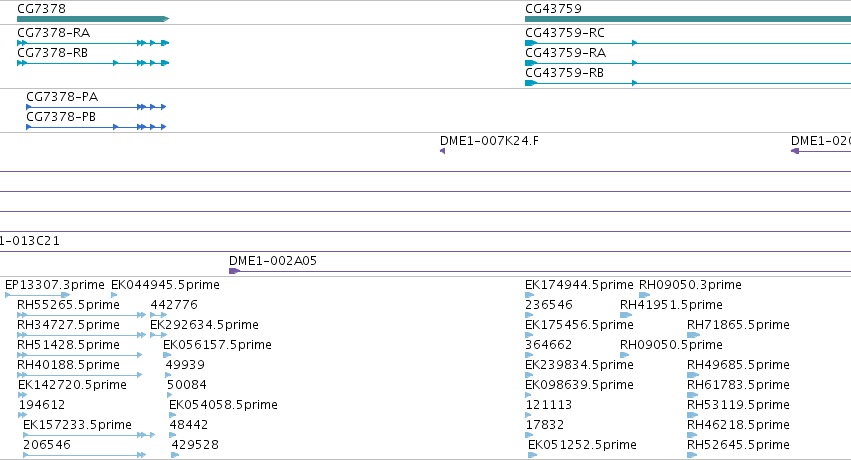Click the RH41951.5prime feature arrow

[626, 315]
